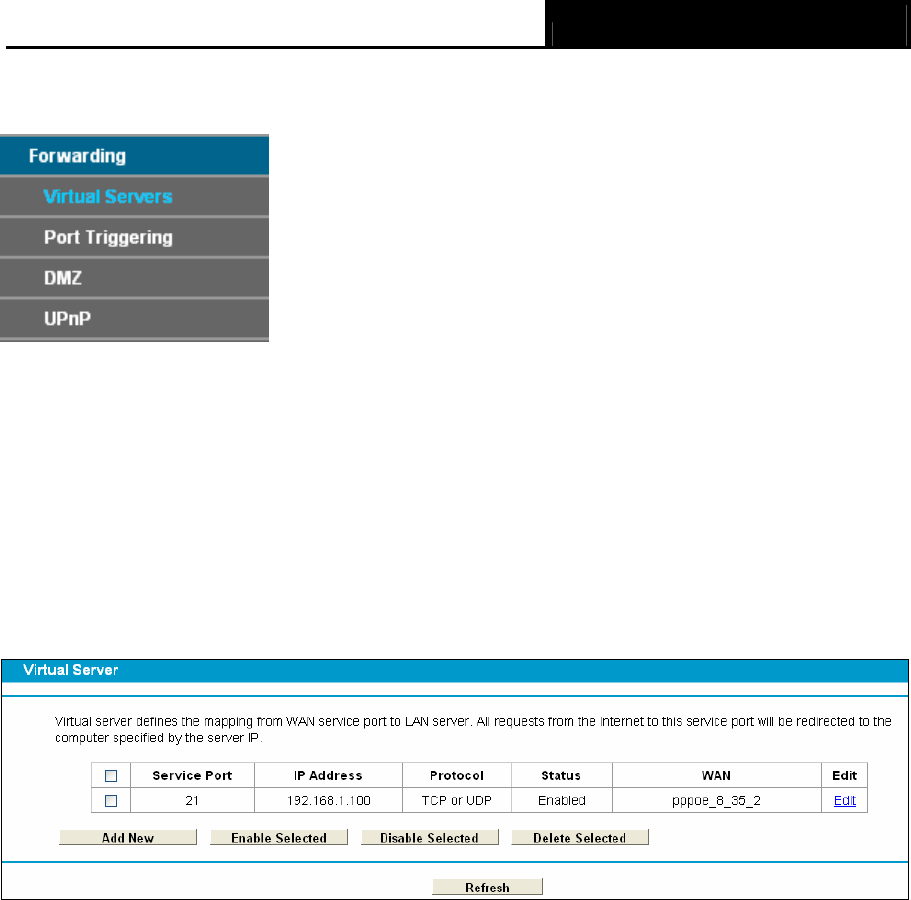The width and height of the screenshot is (911, 900).
Task: Click the Protocol column header
Action: pyautogui.click(x=457, y=776)
